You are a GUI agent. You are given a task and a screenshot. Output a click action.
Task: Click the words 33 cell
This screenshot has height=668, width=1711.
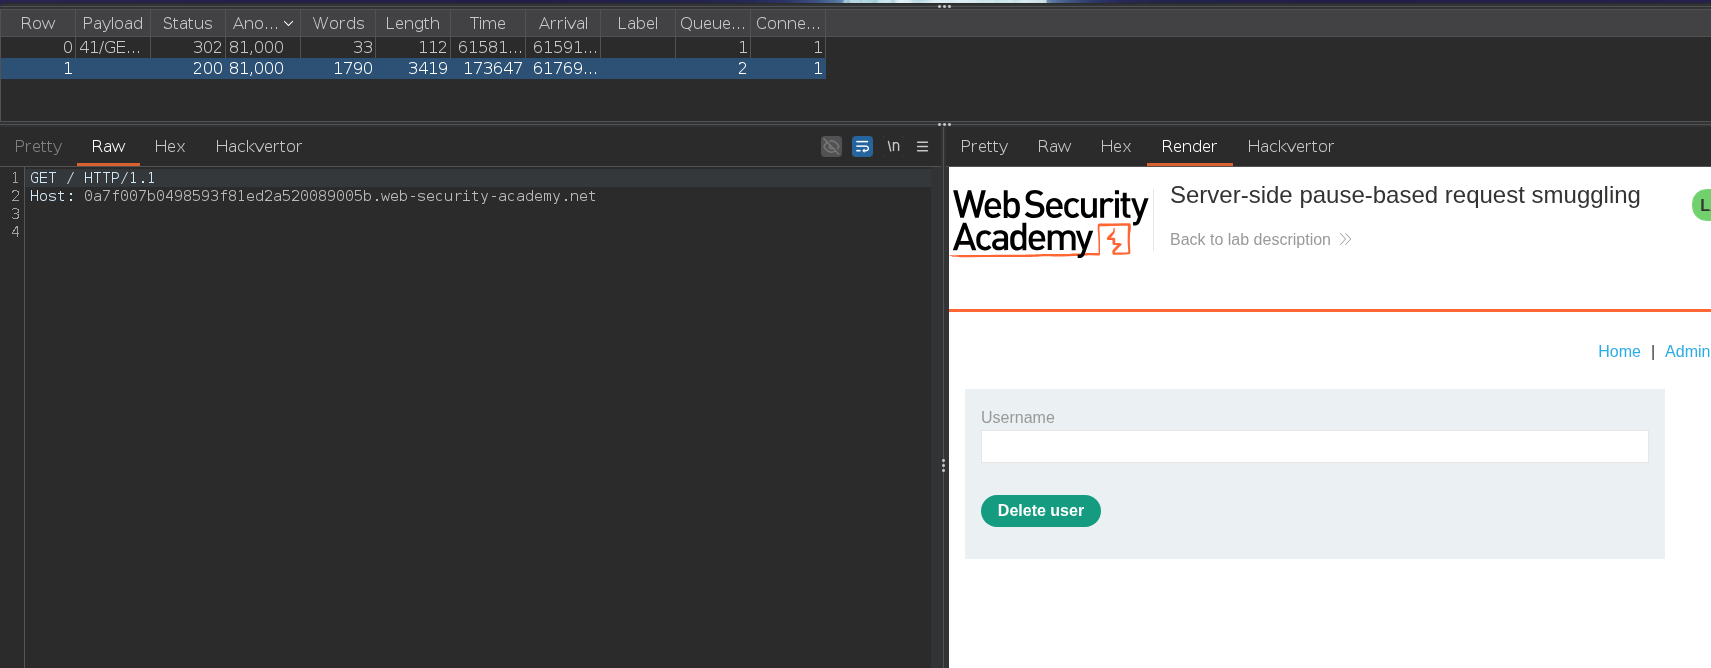pyautogui.click(x=338, y=47)
